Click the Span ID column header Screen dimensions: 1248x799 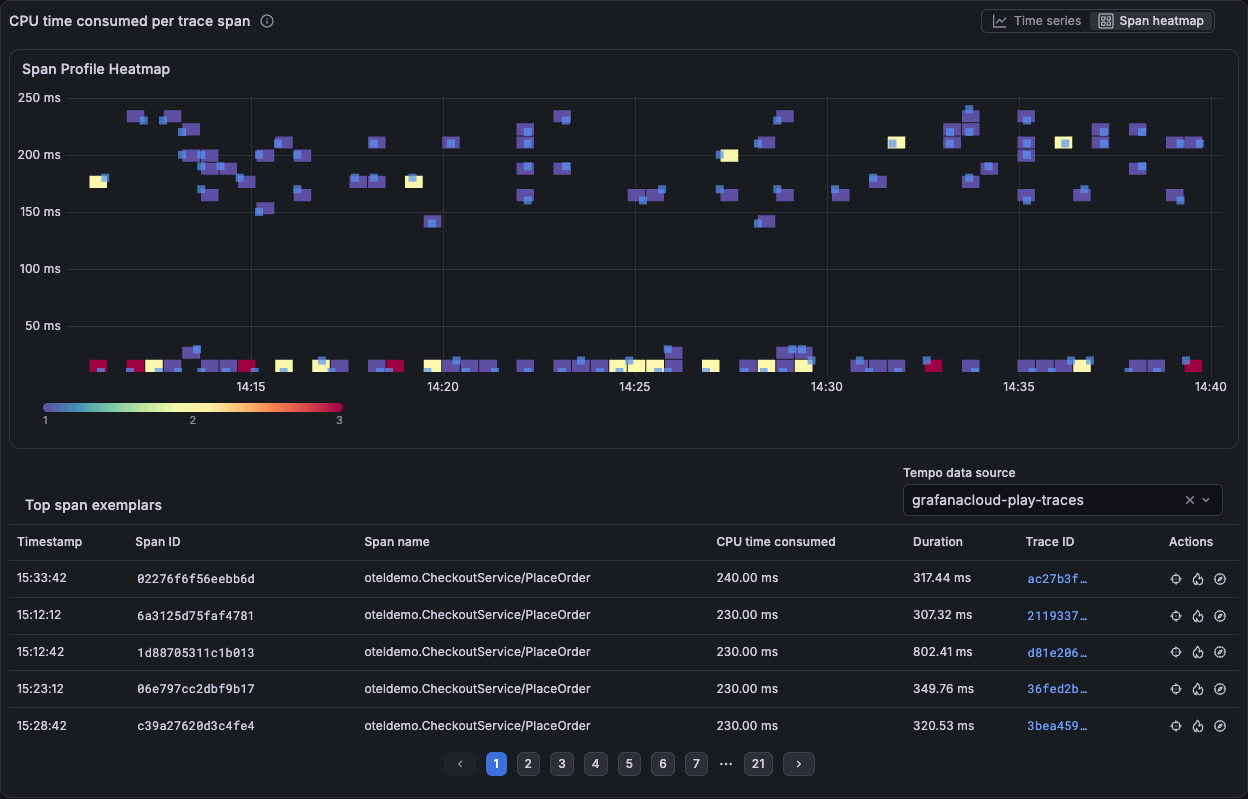click(x=158, y=542)
